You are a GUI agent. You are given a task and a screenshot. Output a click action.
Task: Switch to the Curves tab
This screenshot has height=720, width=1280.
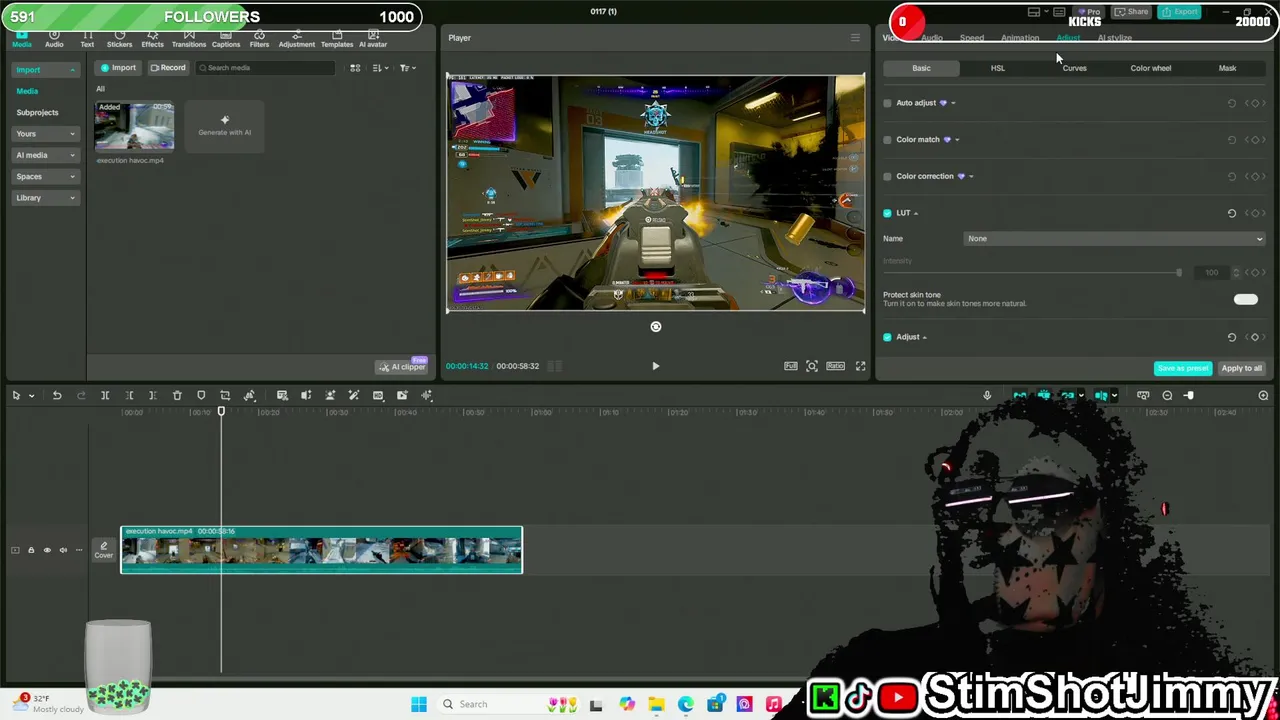point(1074,68)
